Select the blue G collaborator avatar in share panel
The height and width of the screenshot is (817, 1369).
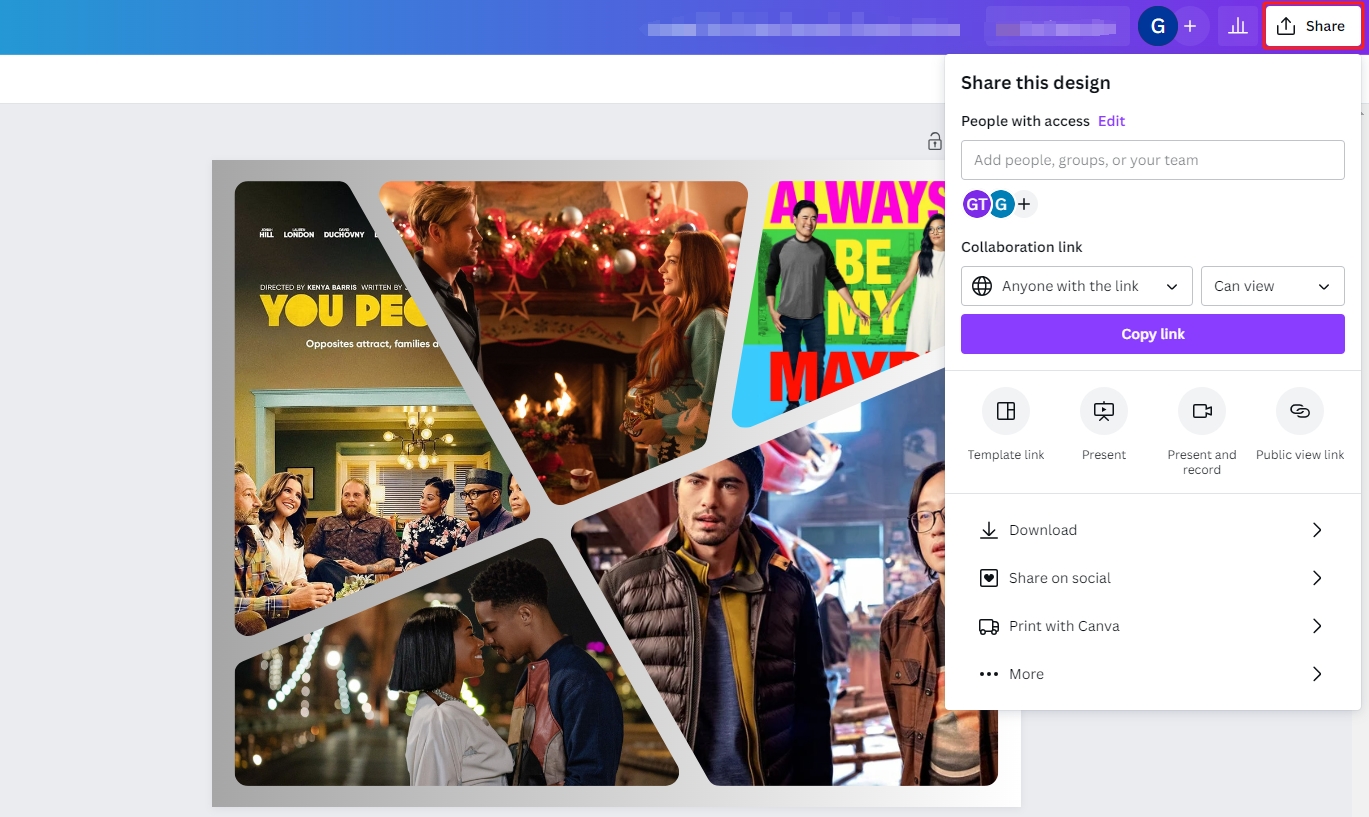[x=1000, y=204]
